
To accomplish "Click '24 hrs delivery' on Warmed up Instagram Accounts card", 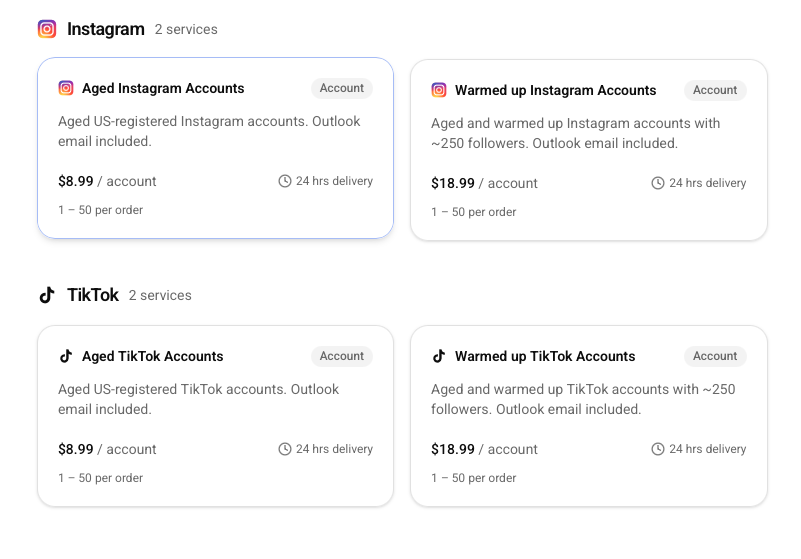I will pyautogui.click(x=708, y=183).
